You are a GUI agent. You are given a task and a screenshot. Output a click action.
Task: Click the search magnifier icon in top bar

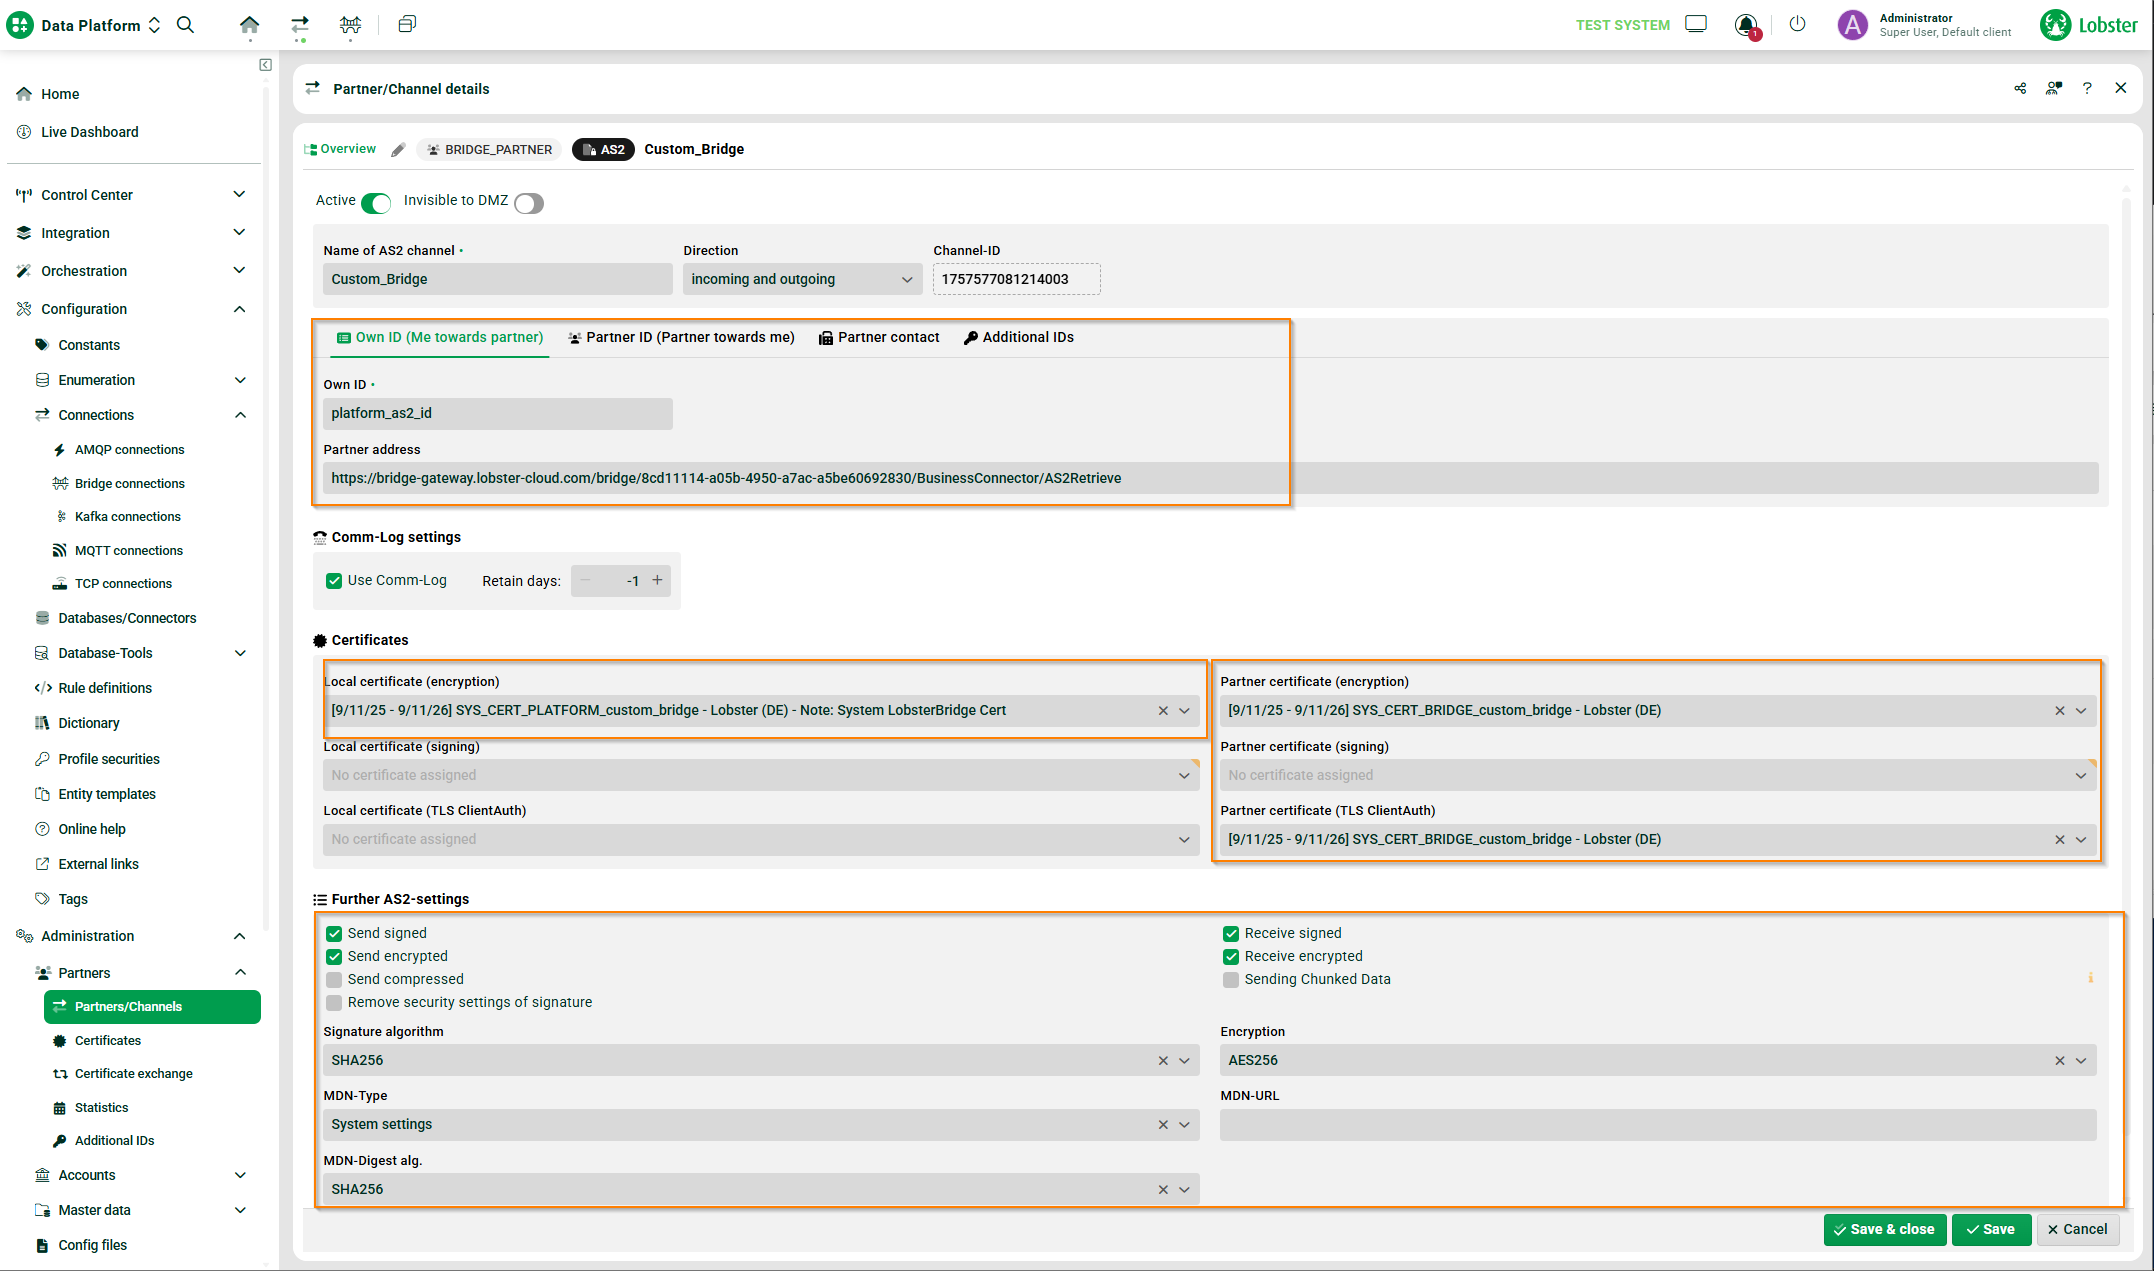185,24
